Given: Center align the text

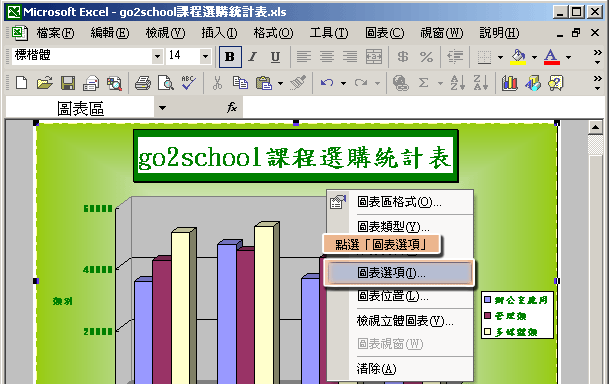Looking at the screenshot, I should (327, 57).
